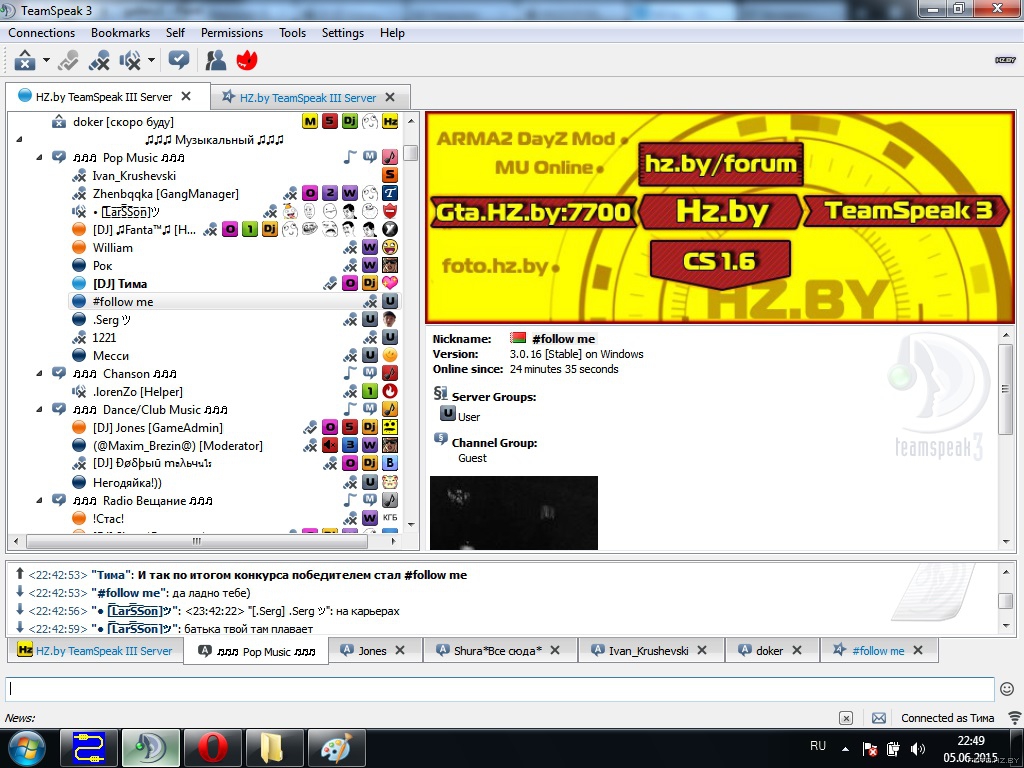The width and height of the screenshot is (1024, 768).
Task: Open the Windows Explorer folder in the taskbar
Action: pyautogui.click(x=274, y=748)
